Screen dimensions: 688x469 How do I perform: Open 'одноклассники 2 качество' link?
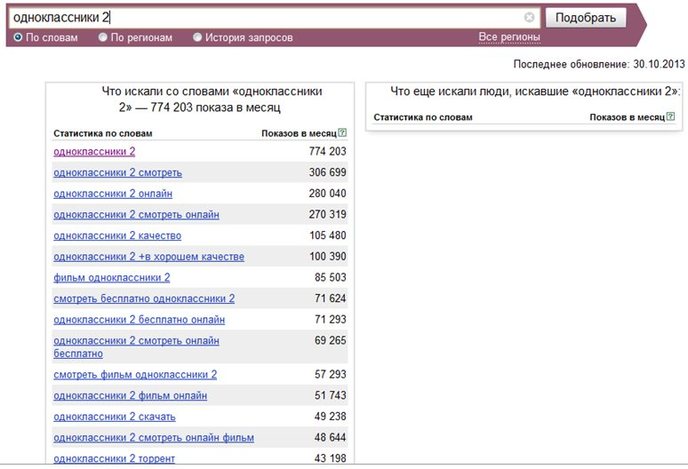pyautogui.click(x=117, y=236)
